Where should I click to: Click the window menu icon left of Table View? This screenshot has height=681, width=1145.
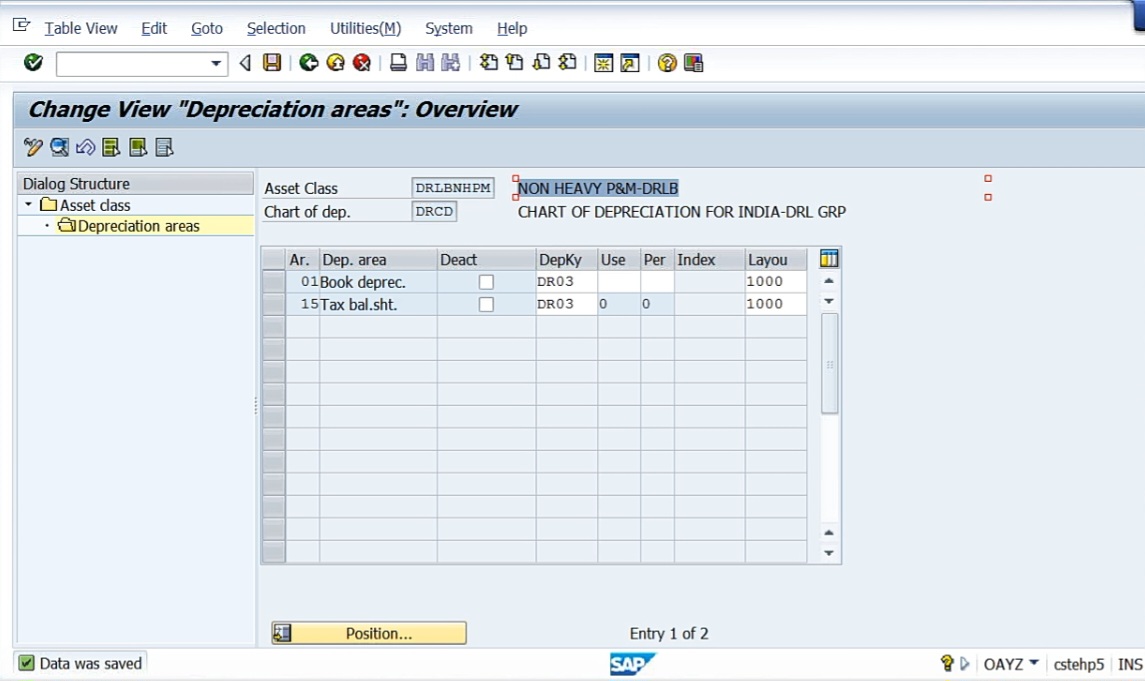[x=21, y=26]
